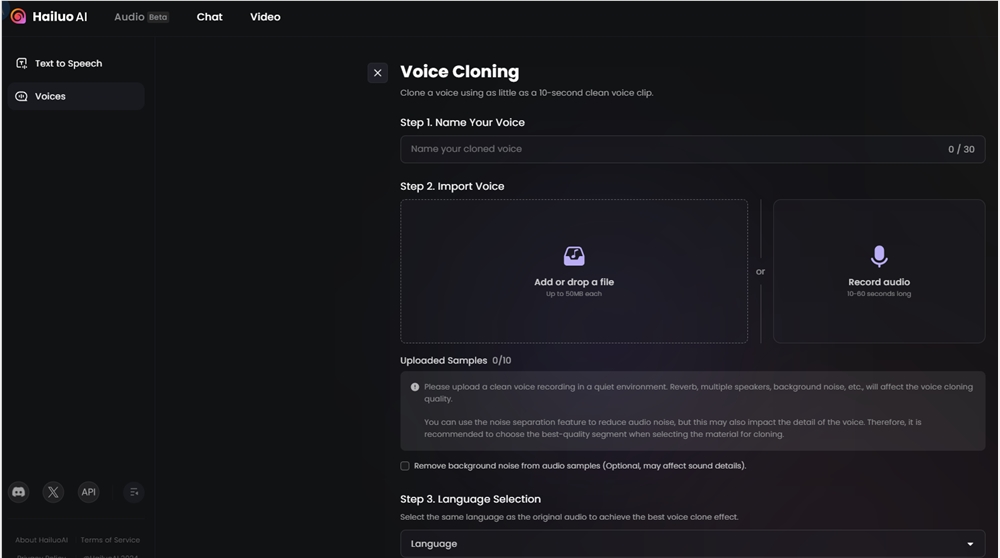Open the API icon button
The width and height of the screenshot is (1000, 558).
(89, 492)
